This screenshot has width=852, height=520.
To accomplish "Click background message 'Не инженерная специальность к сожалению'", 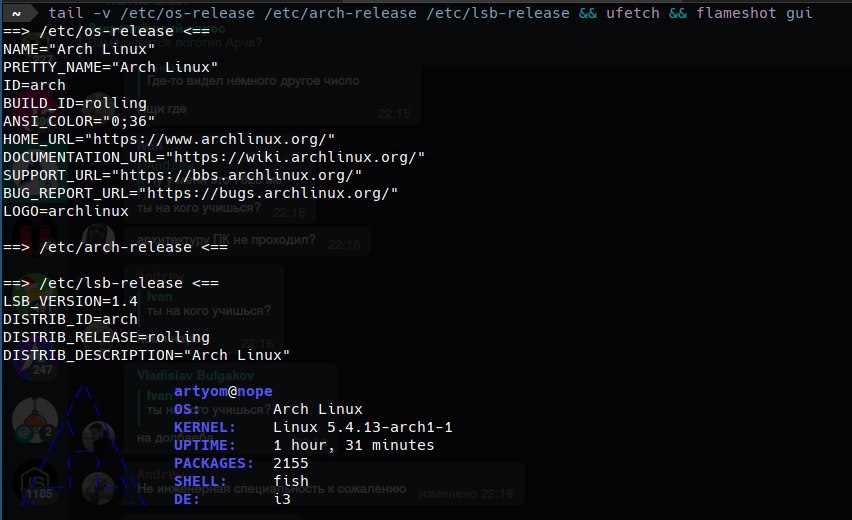I will click(272, 488).
